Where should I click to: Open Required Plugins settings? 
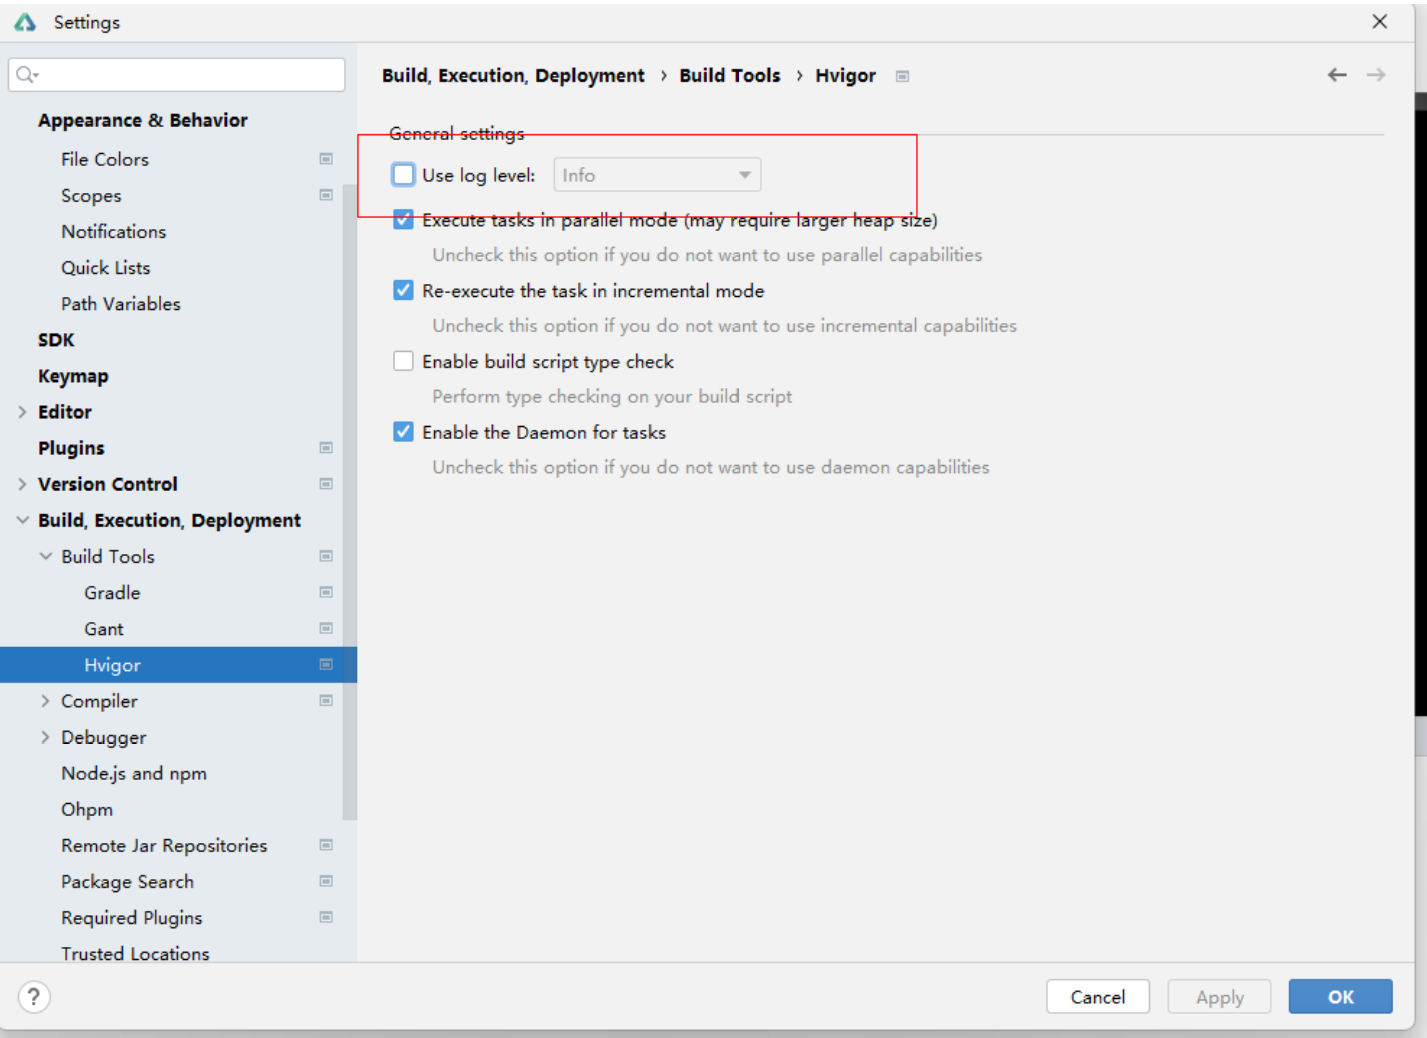click(132, 917)
